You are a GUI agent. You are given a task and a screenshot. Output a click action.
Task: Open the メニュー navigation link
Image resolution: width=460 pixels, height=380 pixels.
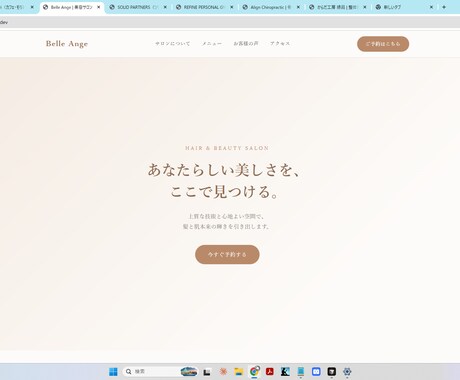point(212,44)
